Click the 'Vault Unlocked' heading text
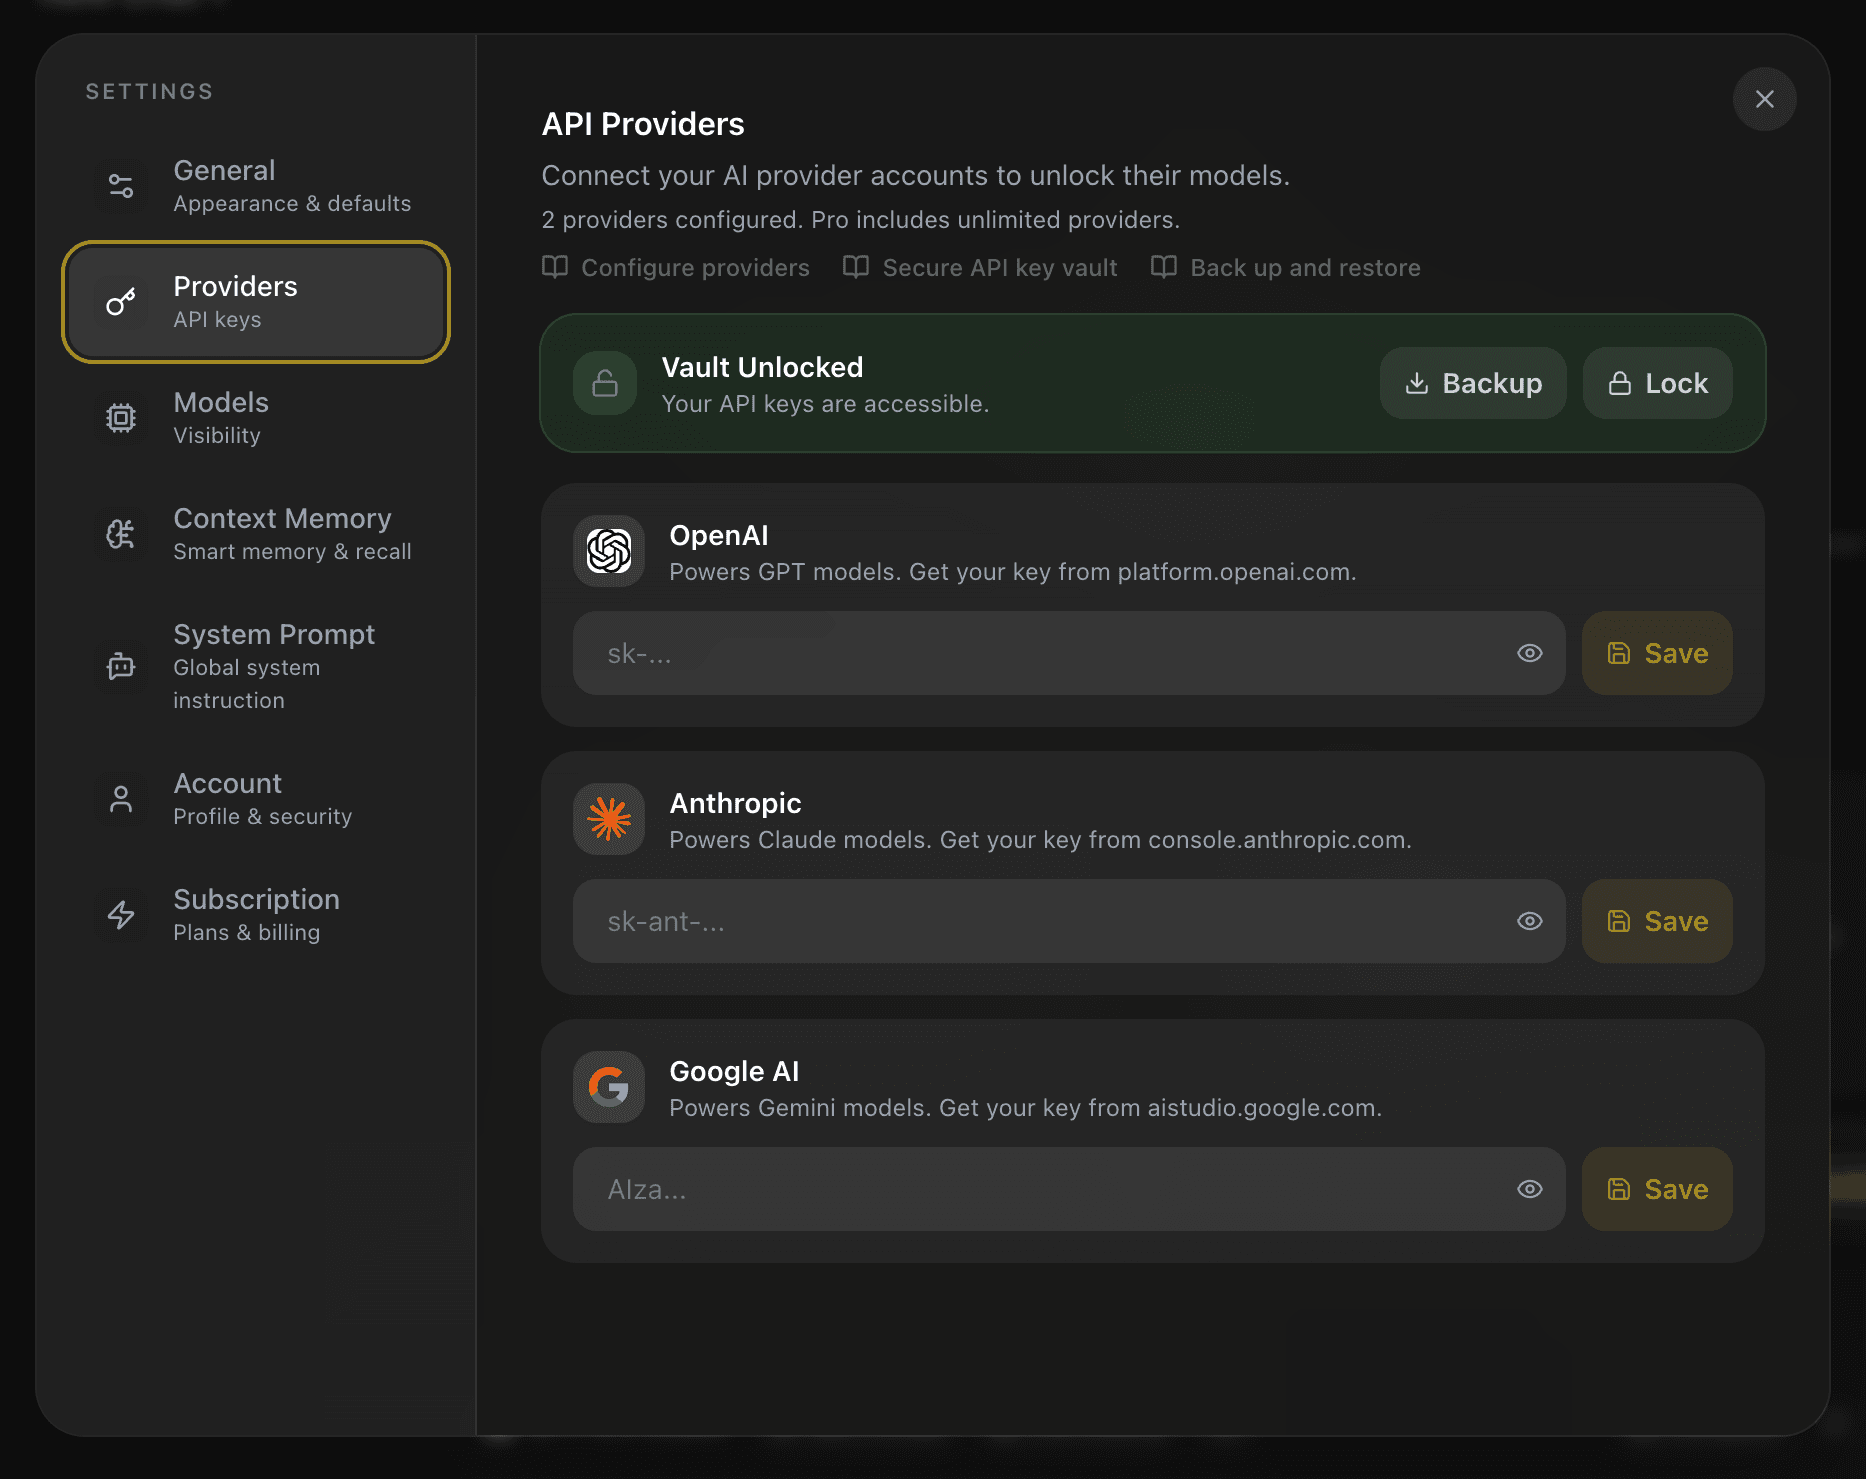 [x=762, y=367]
